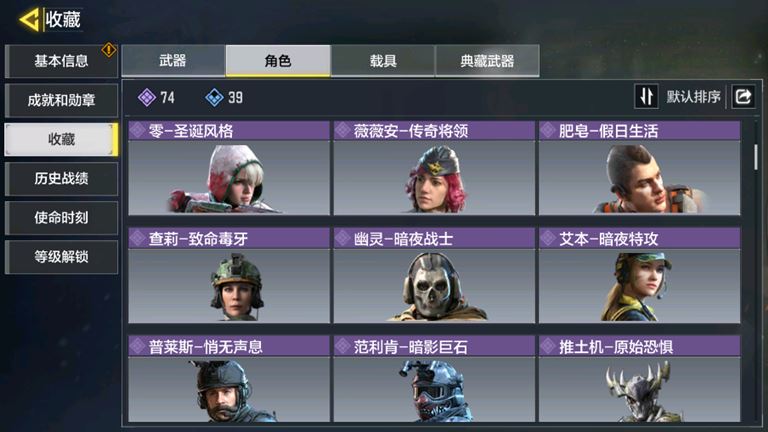This screenshot has width=768, height=432.
Task: Click the rarity diamond on 幽灵-暗夜战士 card
Action: pyautogui.click(x=343, y=239)
